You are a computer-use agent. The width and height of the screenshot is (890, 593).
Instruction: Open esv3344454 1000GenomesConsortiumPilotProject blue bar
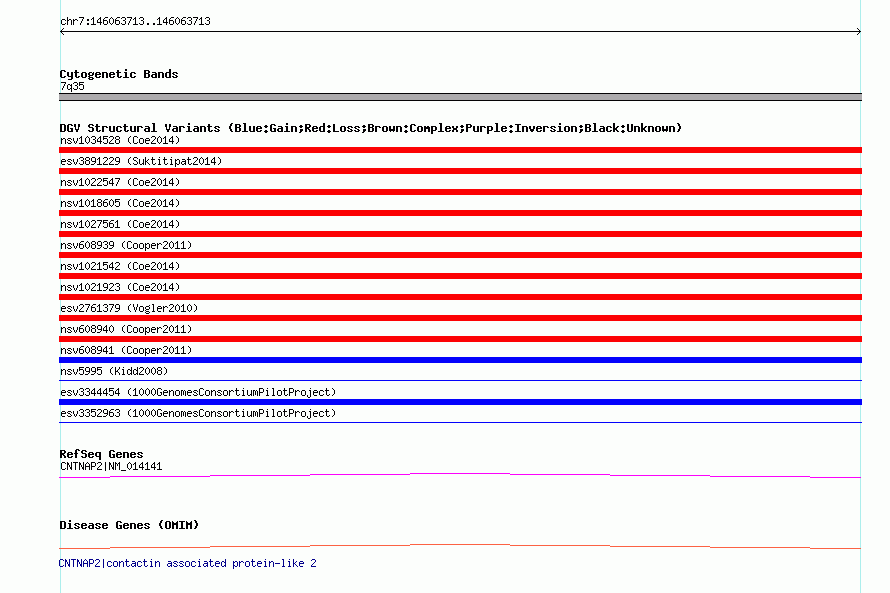pyautogui.click(x=460, y=402)
